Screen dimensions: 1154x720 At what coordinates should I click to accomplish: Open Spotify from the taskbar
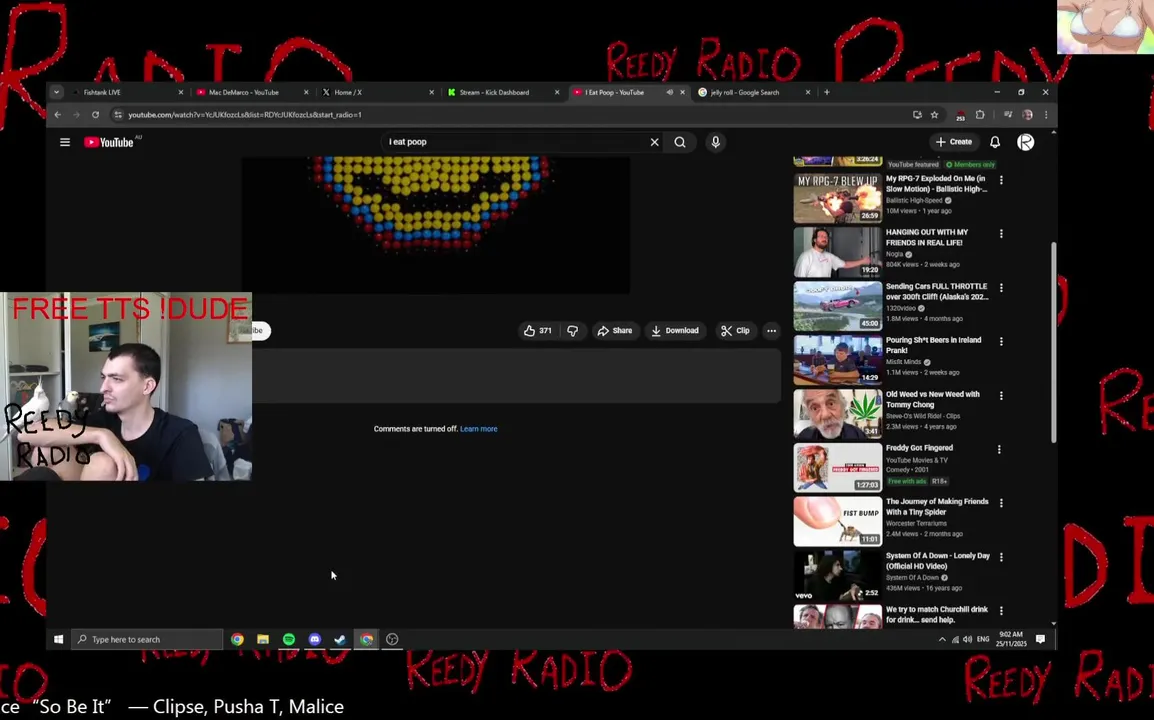coord(288,639)
